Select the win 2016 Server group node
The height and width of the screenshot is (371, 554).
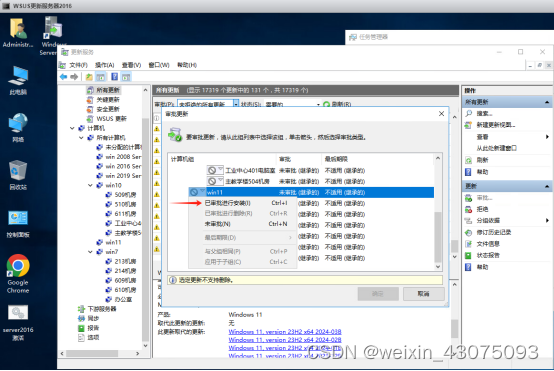123,166
